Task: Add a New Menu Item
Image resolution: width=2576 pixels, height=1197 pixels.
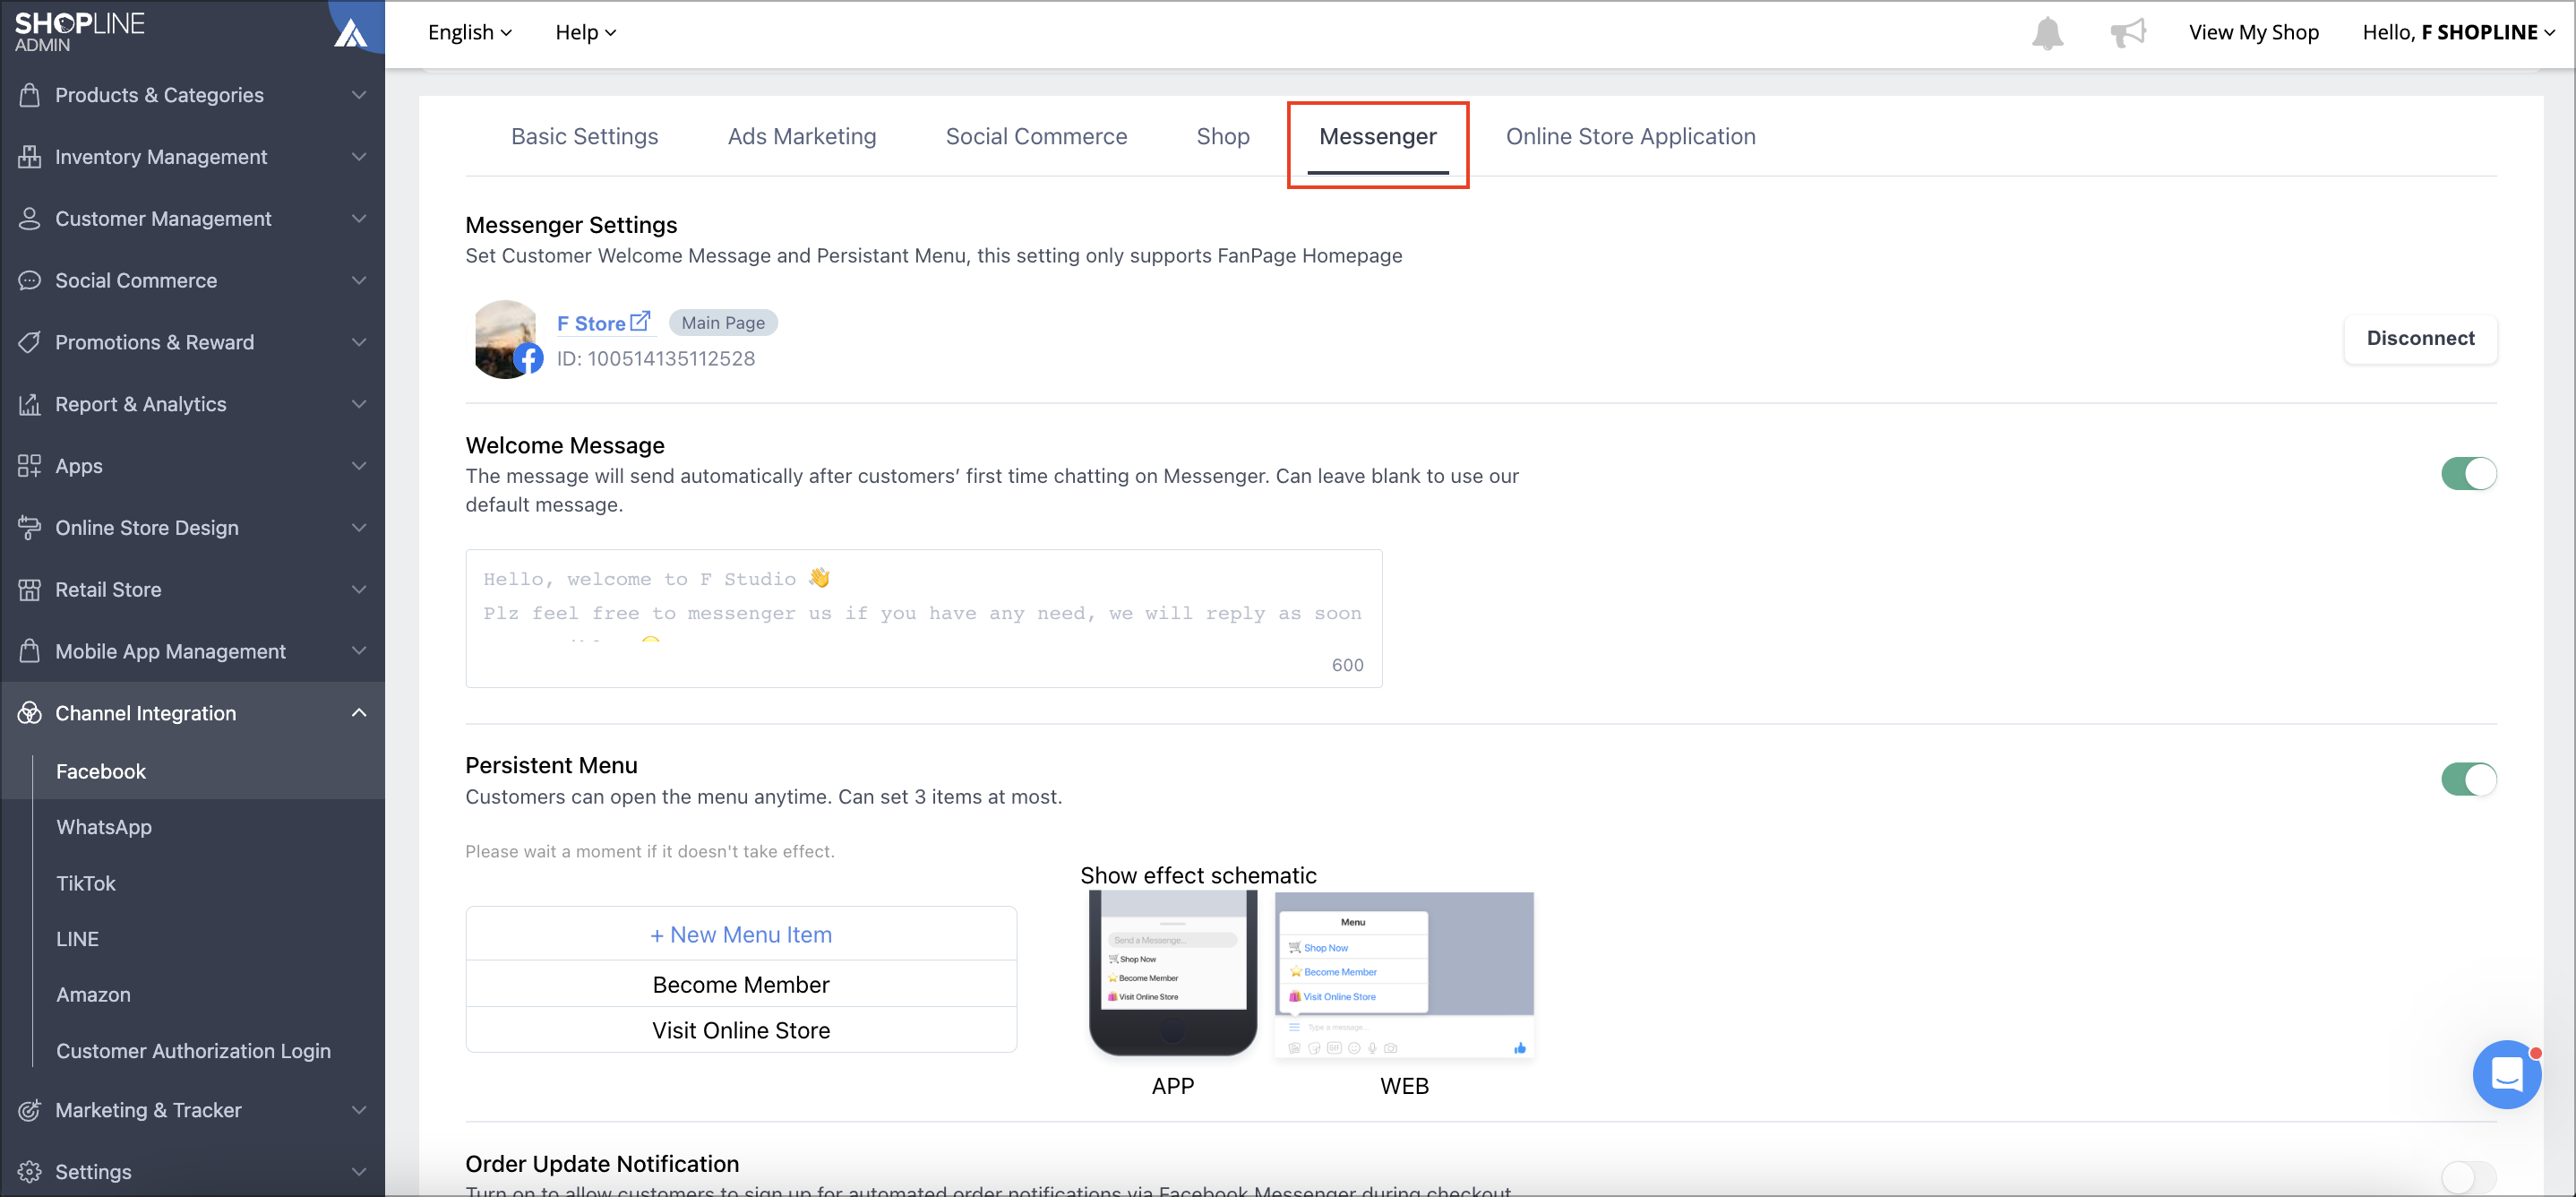Action: (741, 935)
